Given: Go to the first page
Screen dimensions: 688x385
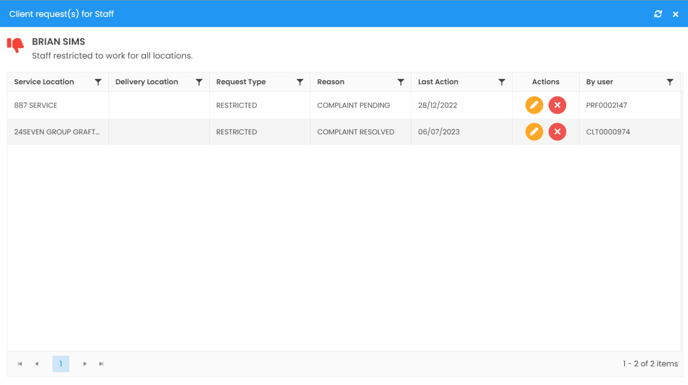Looking at the screenshot, I should tap(20, 364).
